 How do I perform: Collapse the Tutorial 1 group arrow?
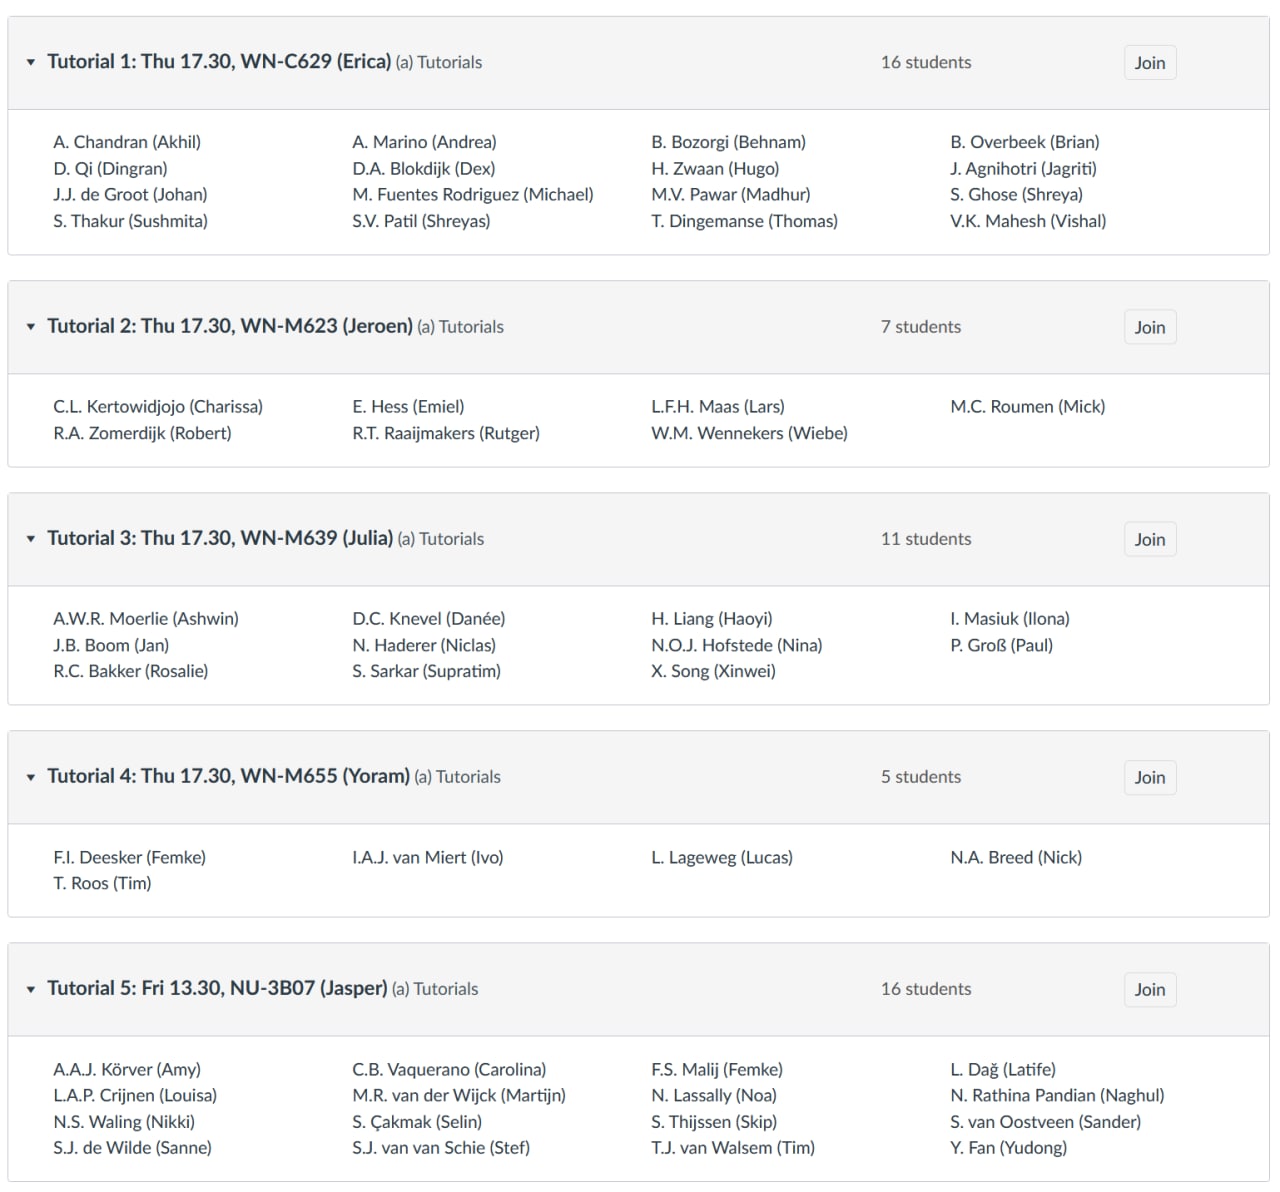tap(31, 62)
